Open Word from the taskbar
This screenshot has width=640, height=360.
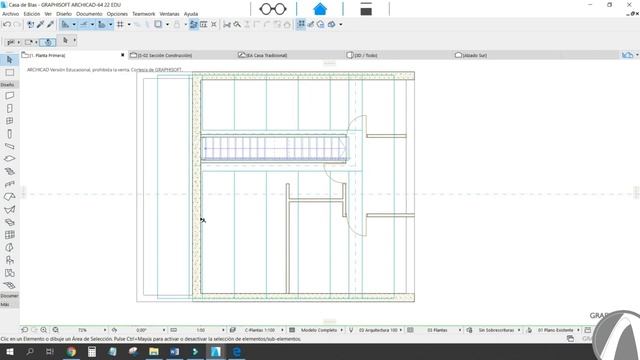(x=175, y=351)
